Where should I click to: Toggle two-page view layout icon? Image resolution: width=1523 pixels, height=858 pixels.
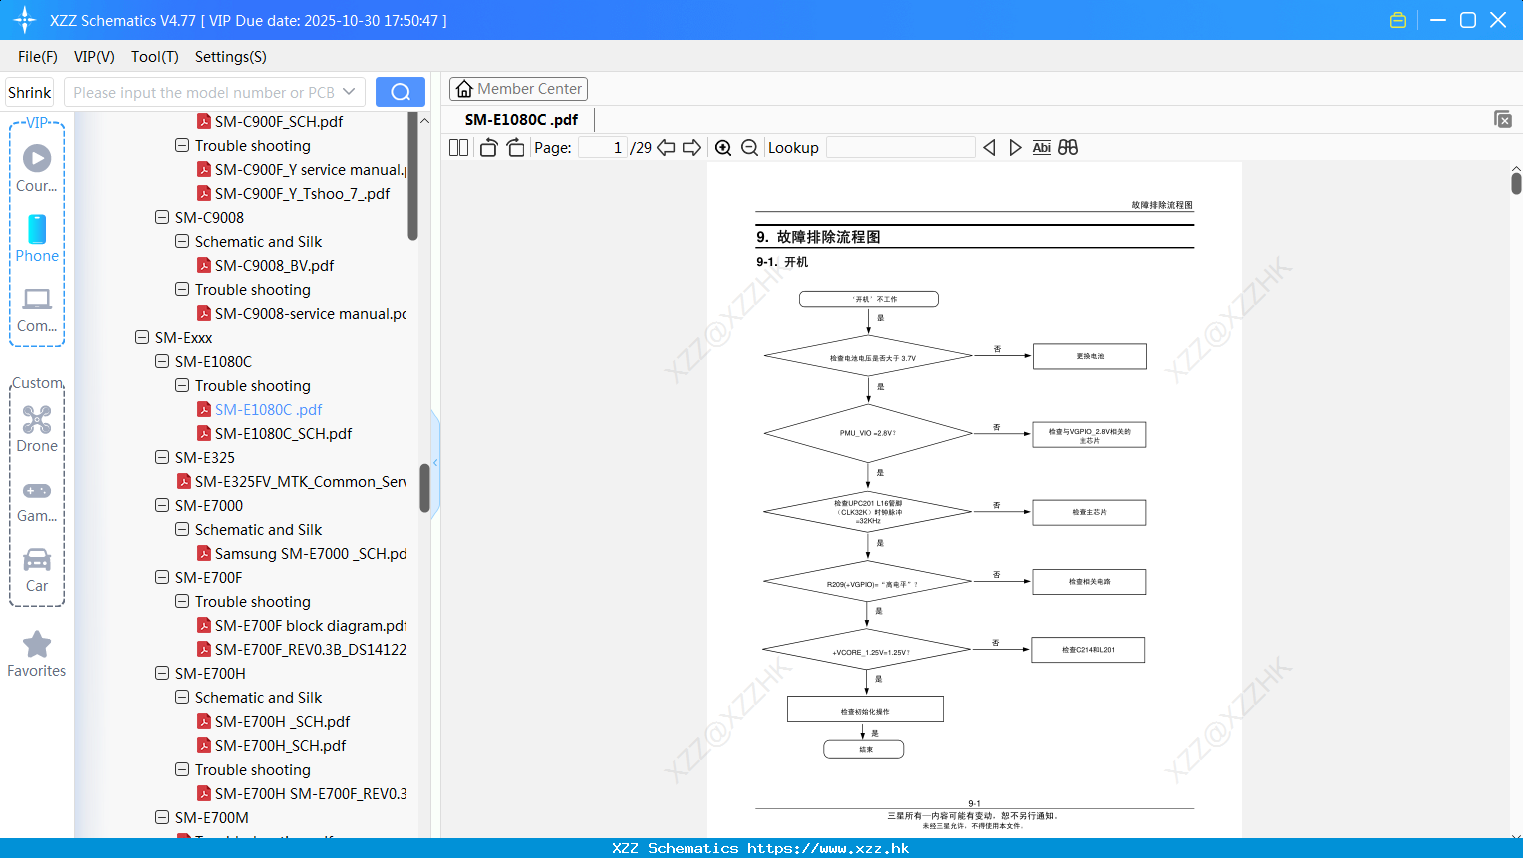458,147
